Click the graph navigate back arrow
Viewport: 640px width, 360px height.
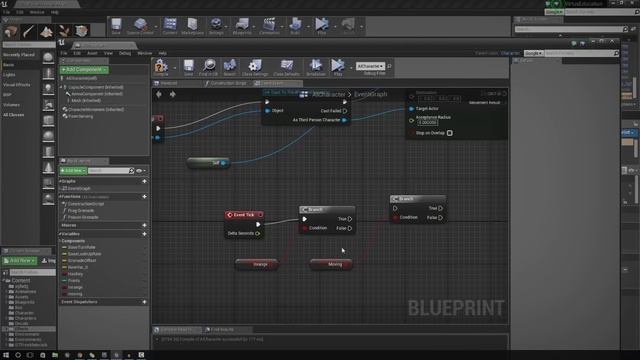tap(159, 94)
